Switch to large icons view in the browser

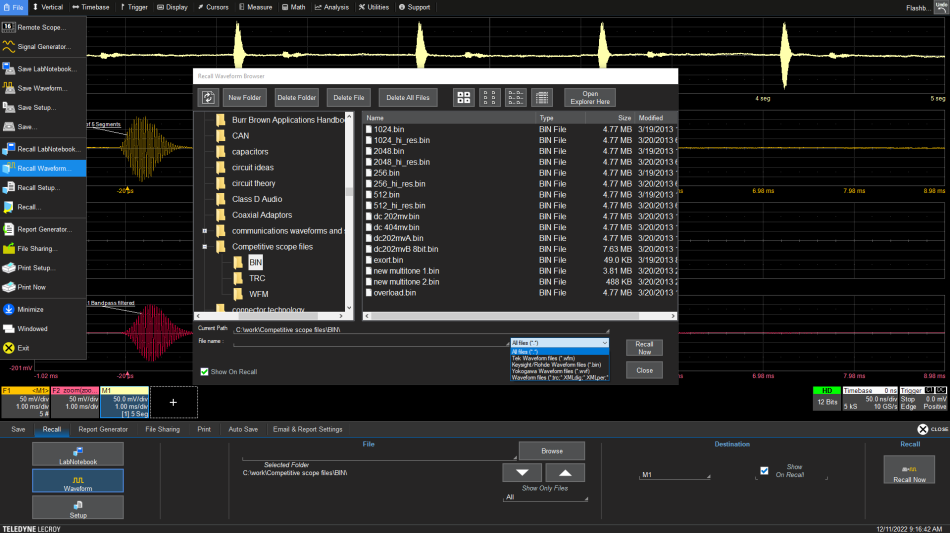coord(464,97)
